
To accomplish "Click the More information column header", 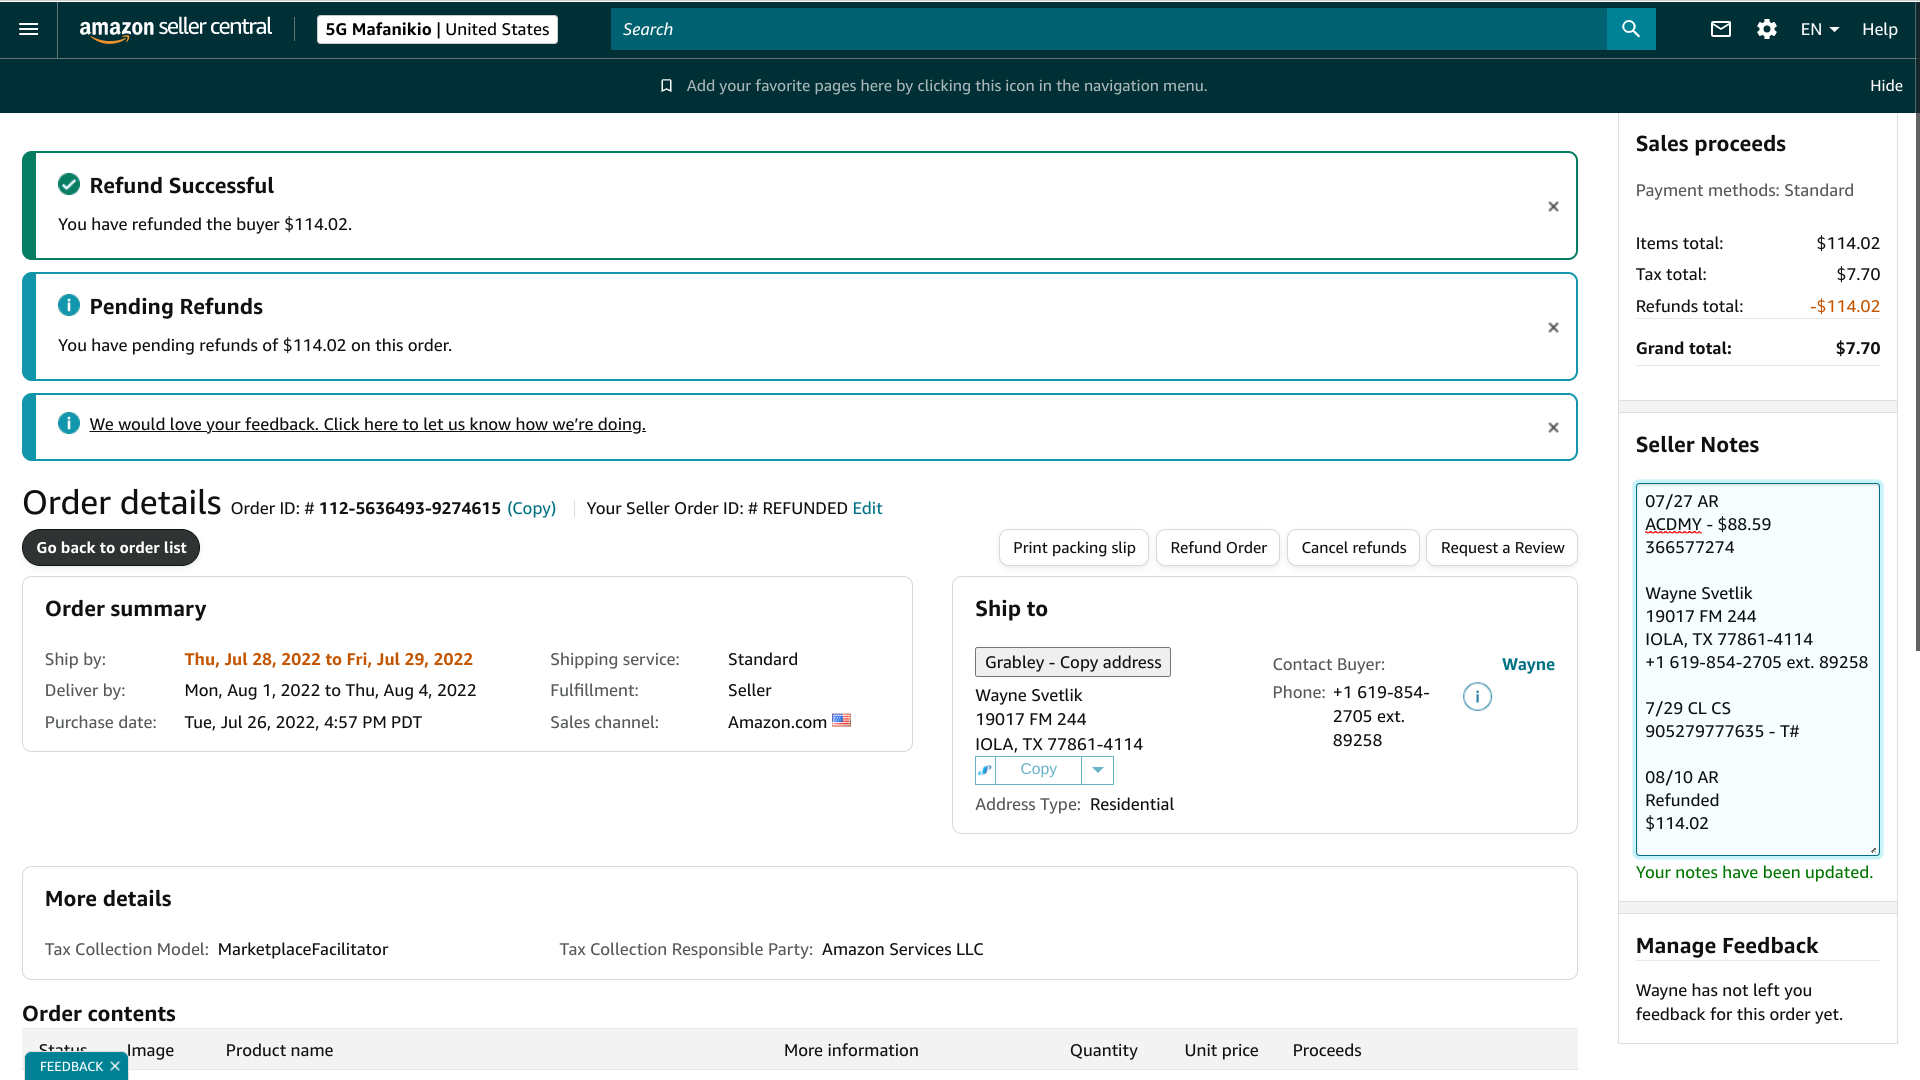I will [x=851, y=1050].
